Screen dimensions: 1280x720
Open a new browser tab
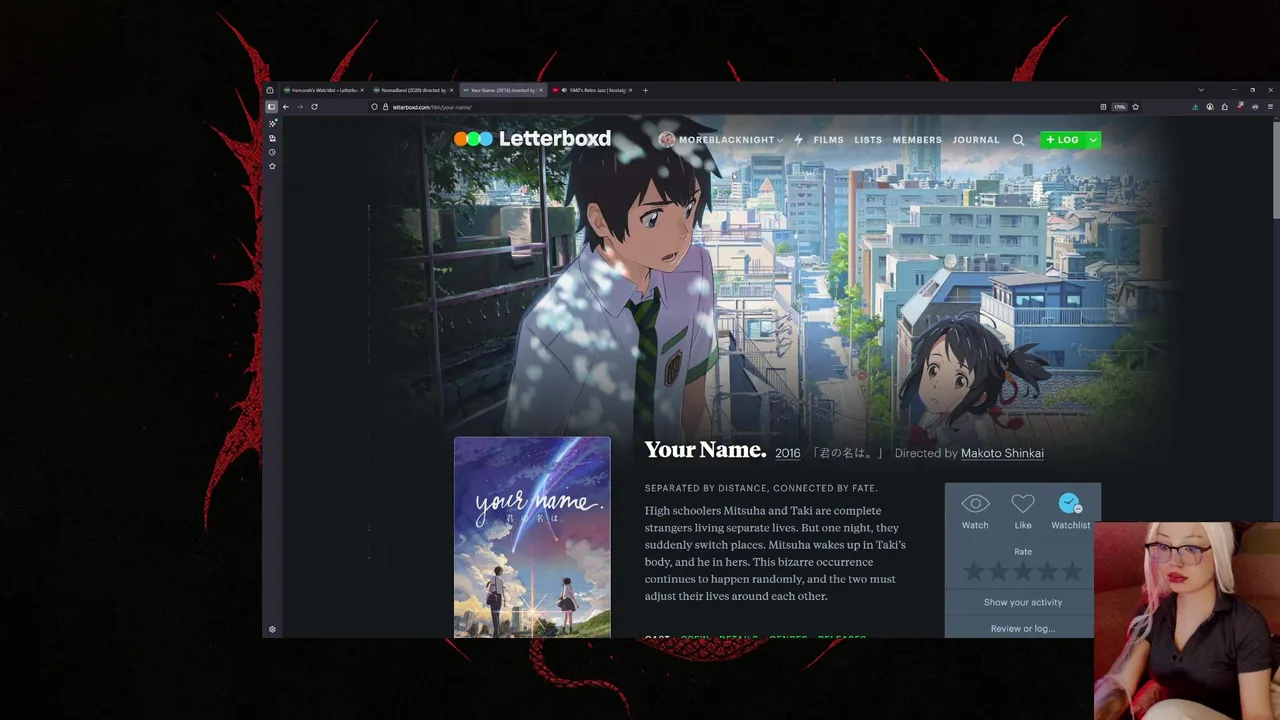645,90
